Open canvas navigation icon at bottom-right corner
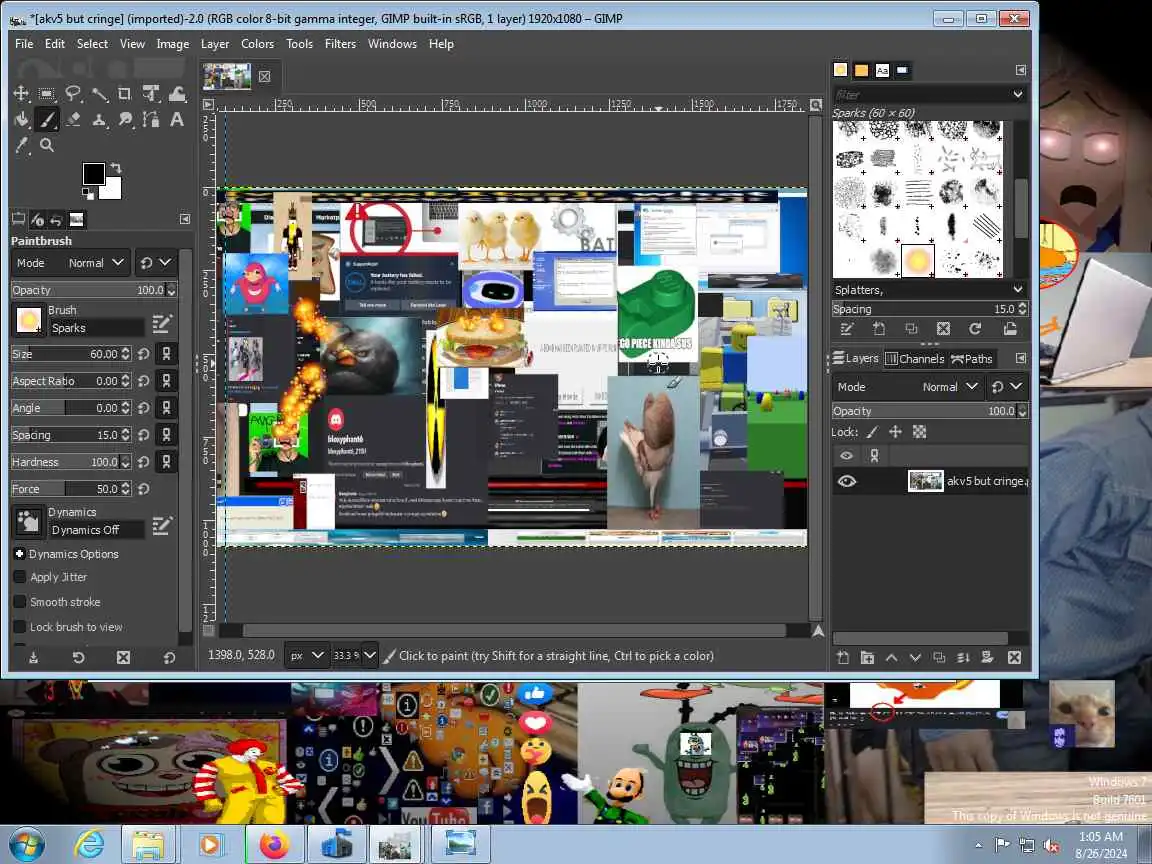The width and height of the screenshot is (1152, 864). (817, 631)
